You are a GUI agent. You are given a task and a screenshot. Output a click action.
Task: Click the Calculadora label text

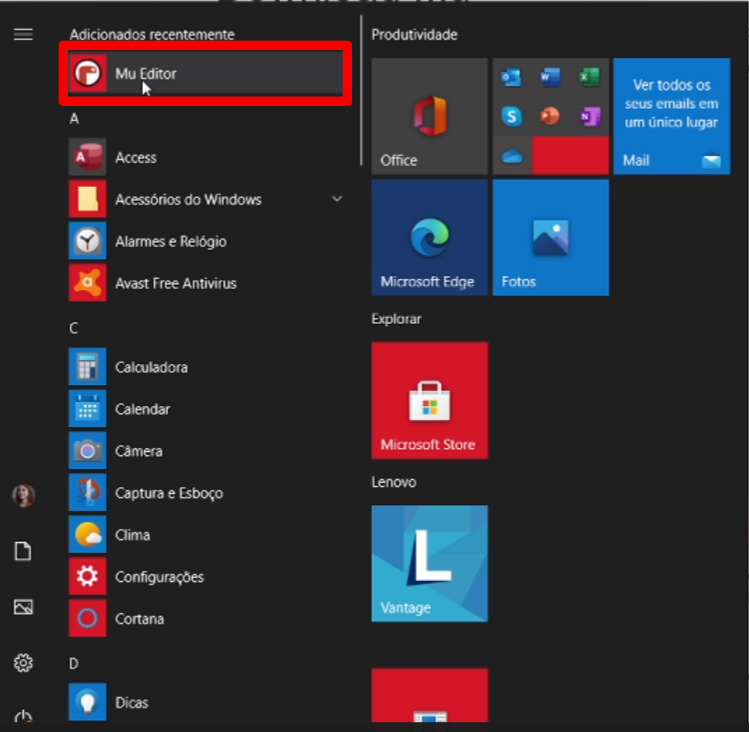coord(151,367)
